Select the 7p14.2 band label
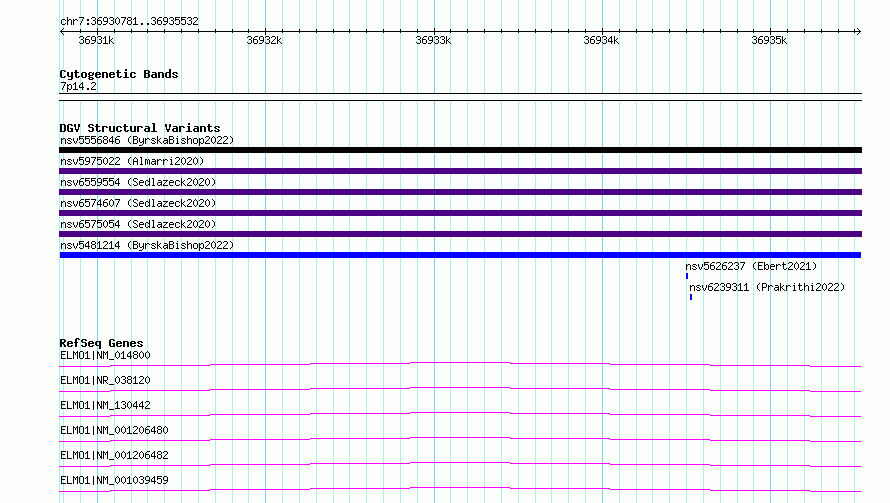Image resolution: width=890 pixels, height=503 pixels. point(78,86)
